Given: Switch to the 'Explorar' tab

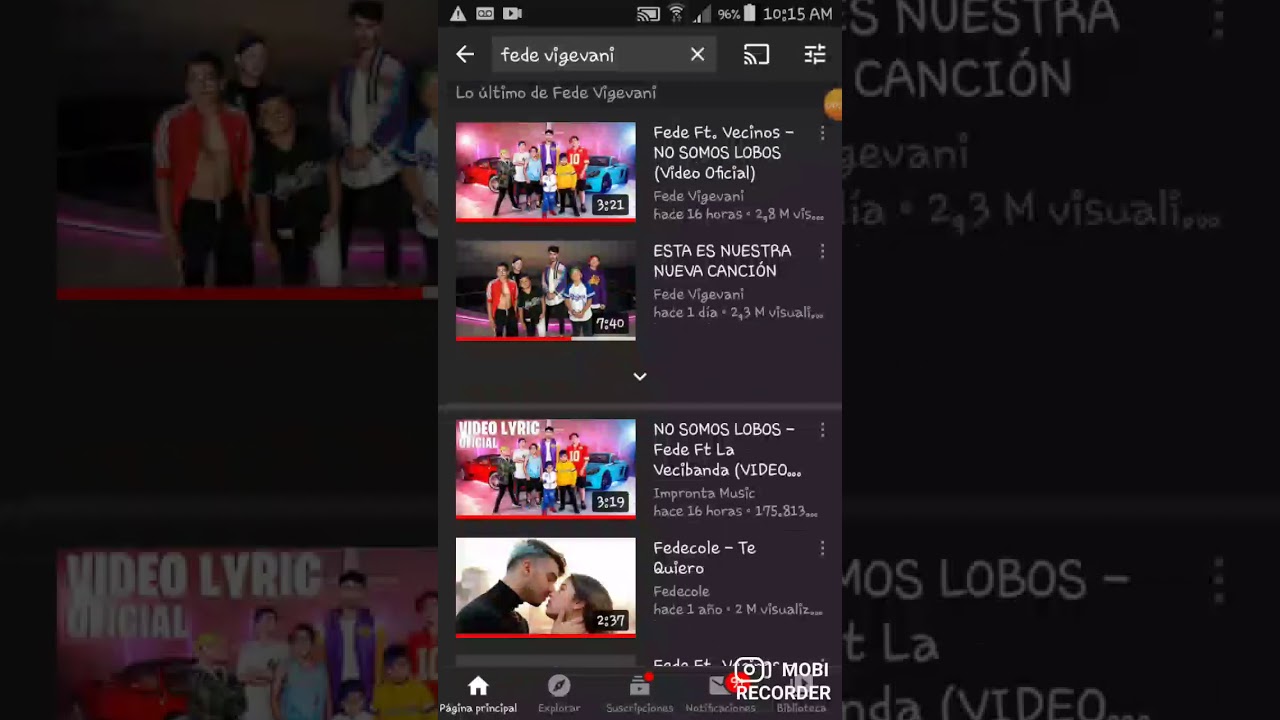Looking at the screenshot, I should click(559, 694).
